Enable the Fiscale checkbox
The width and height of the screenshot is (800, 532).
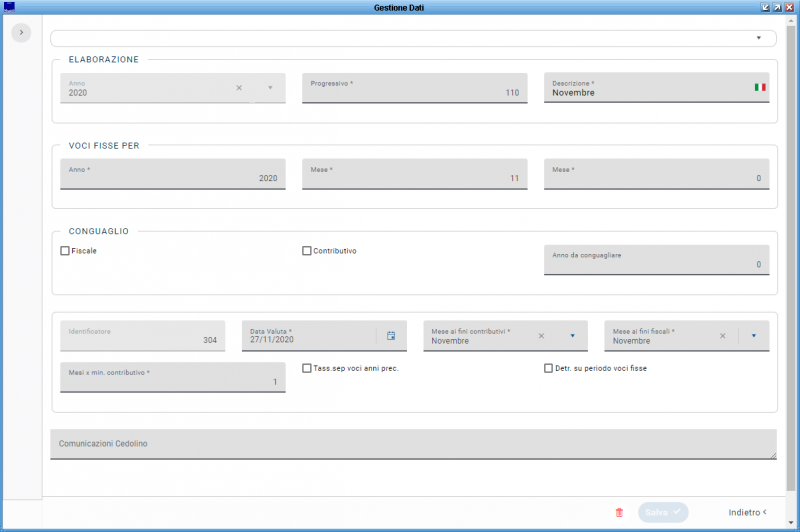coord(65,251)
